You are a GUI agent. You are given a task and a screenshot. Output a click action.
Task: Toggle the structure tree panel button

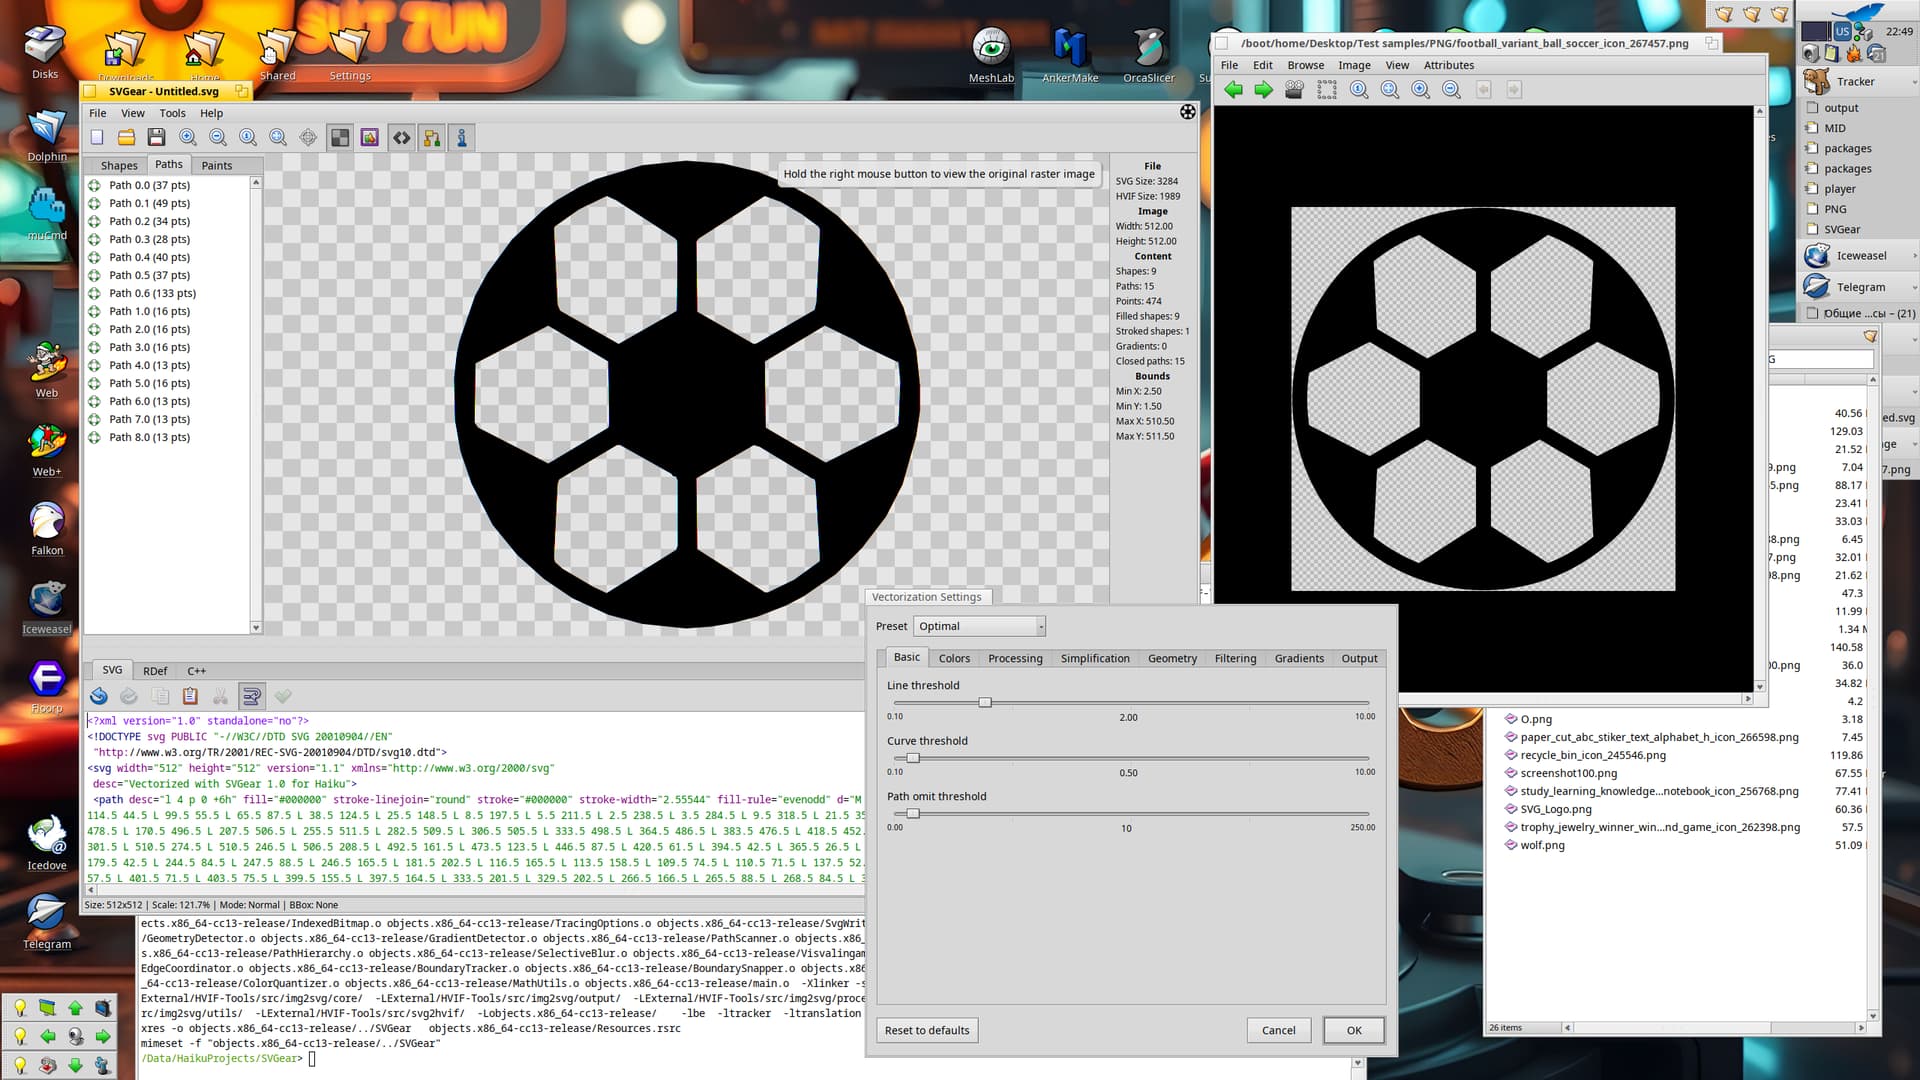click(432, 138)
